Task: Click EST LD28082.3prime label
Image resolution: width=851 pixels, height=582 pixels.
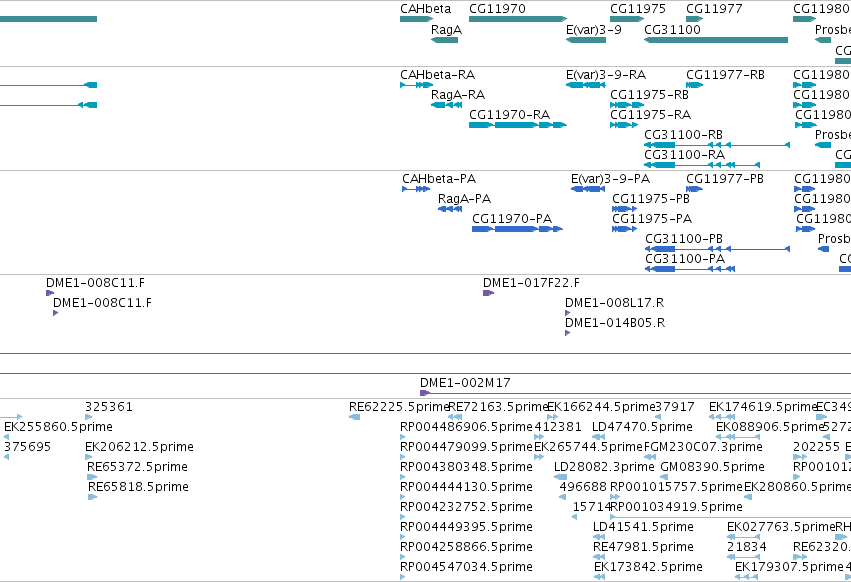Action: click(604, 467)
